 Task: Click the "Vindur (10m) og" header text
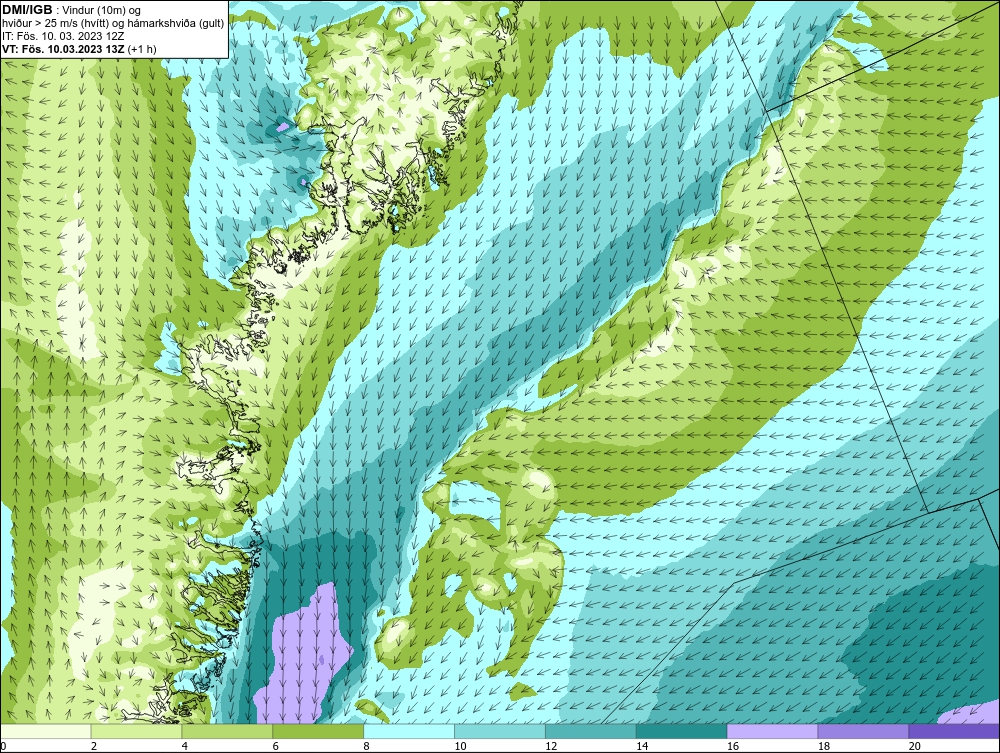click(103, 10)
